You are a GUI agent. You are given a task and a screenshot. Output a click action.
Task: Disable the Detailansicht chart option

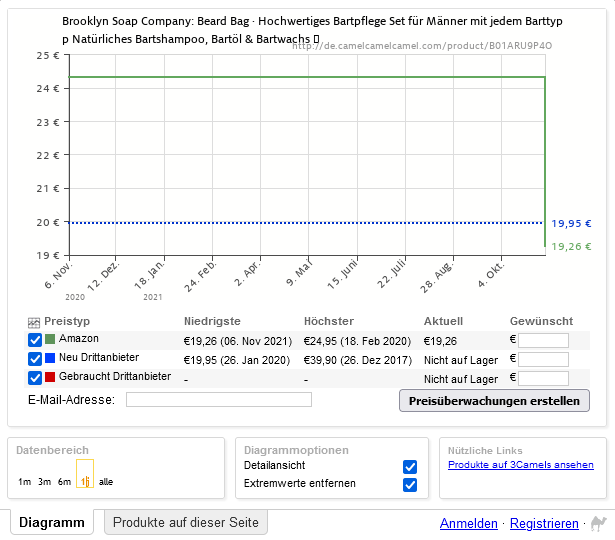[x=409, y=467]
